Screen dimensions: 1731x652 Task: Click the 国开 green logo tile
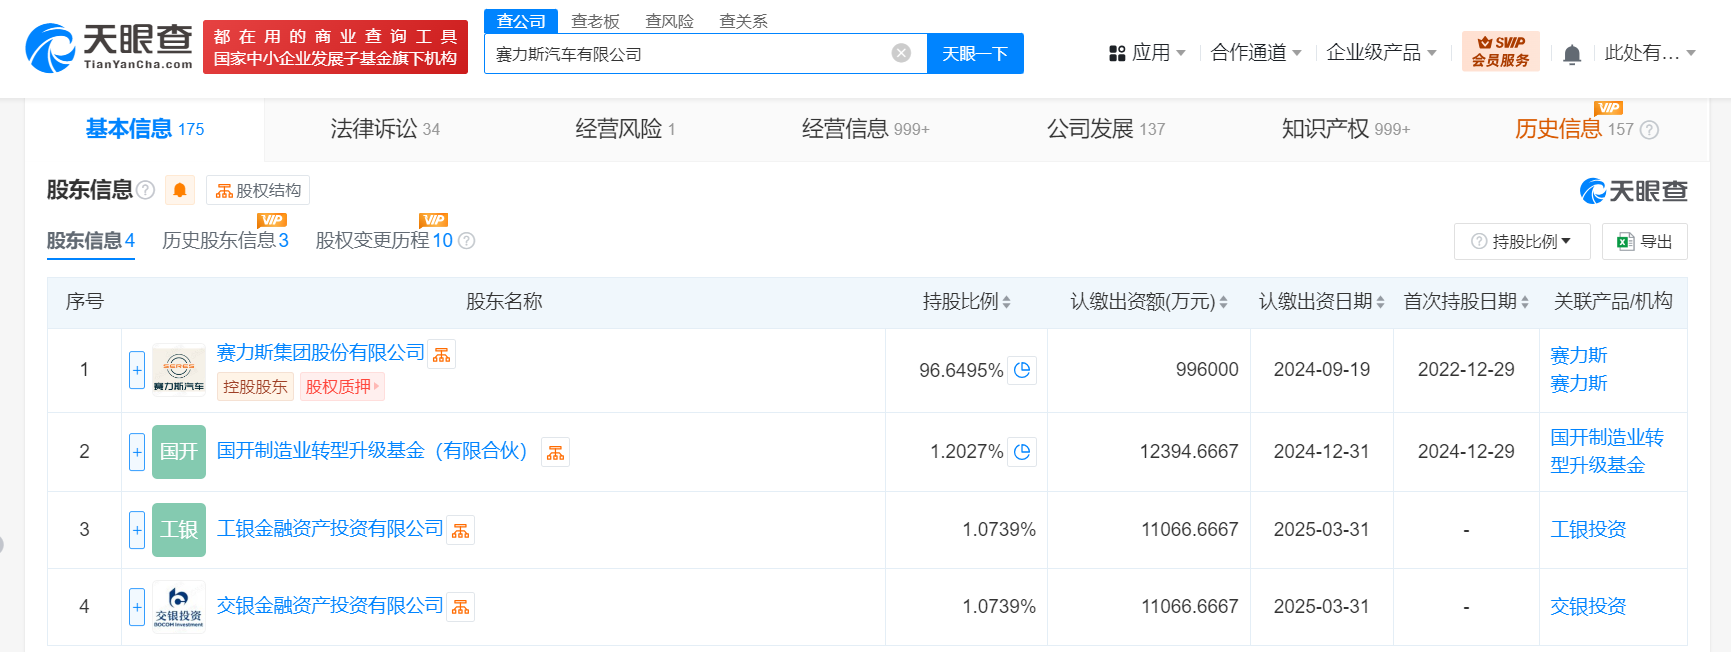tap(179, 452)
